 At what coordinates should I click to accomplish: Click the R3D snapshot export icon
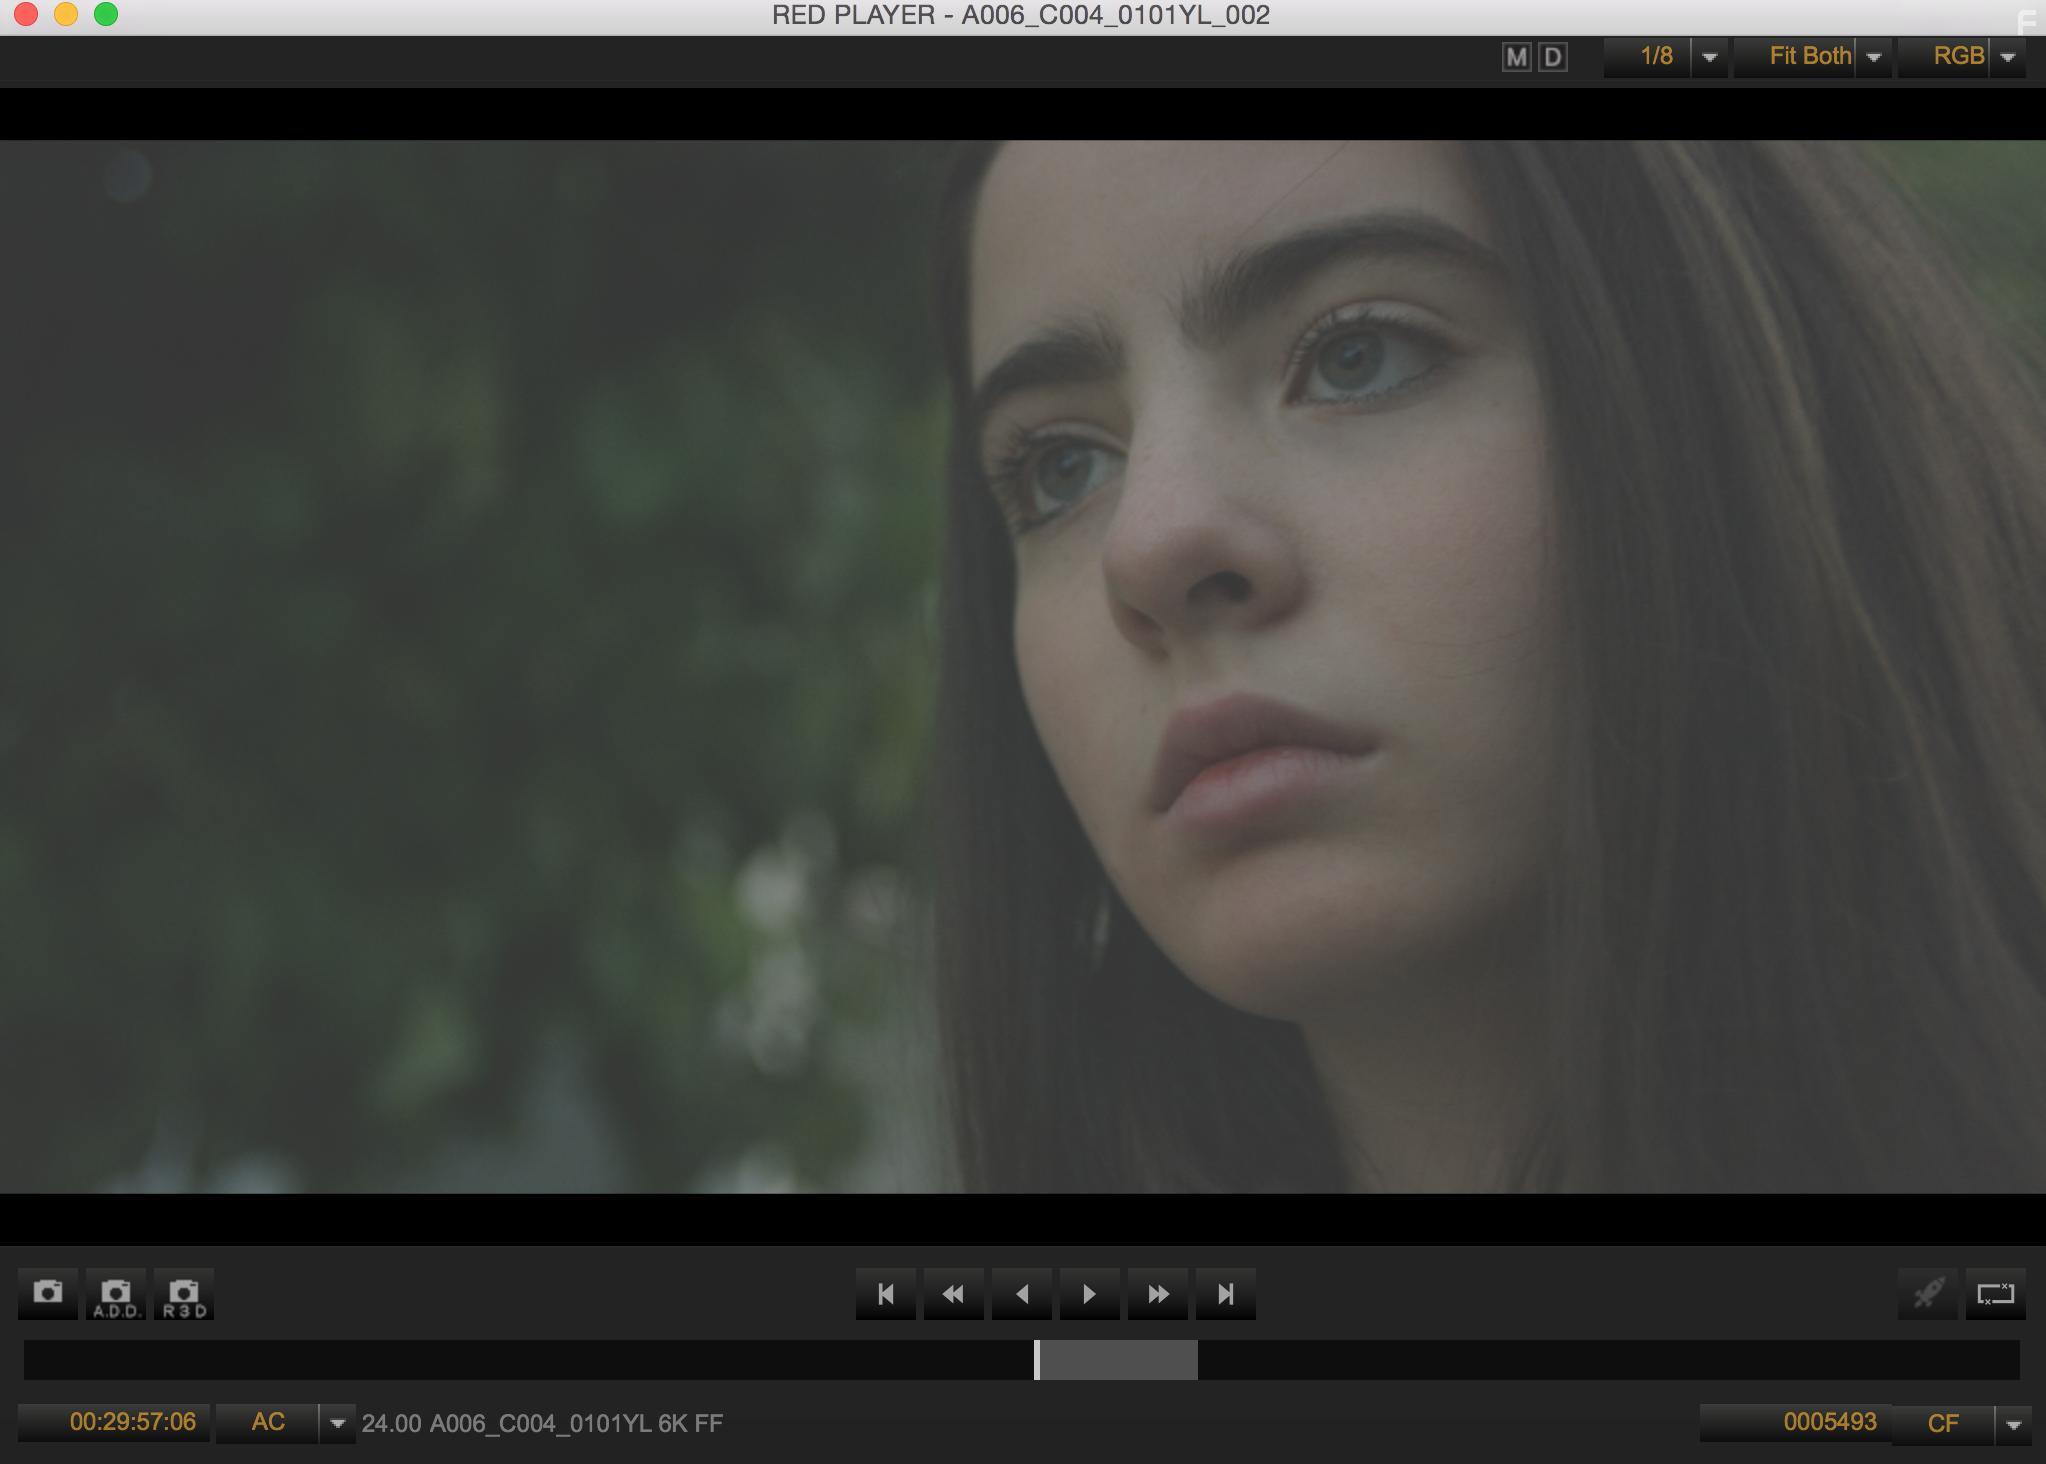coord(182,1293)
